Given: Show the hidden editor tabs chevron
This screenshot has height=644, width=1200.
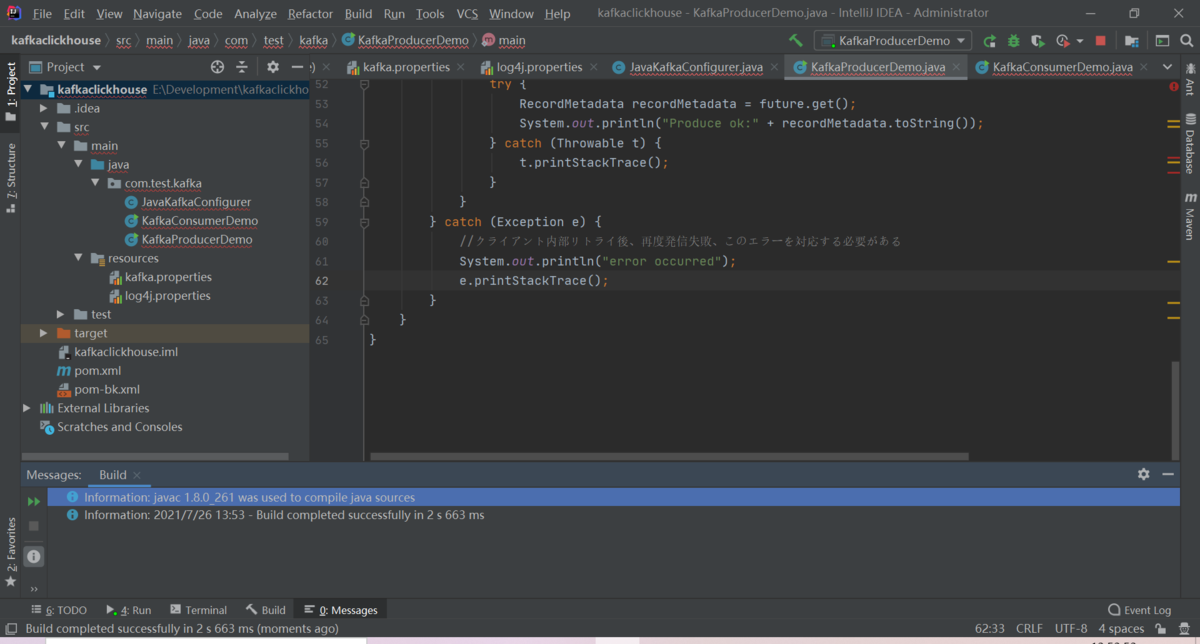Looking at the screenshot, I should coord(1167,67).
